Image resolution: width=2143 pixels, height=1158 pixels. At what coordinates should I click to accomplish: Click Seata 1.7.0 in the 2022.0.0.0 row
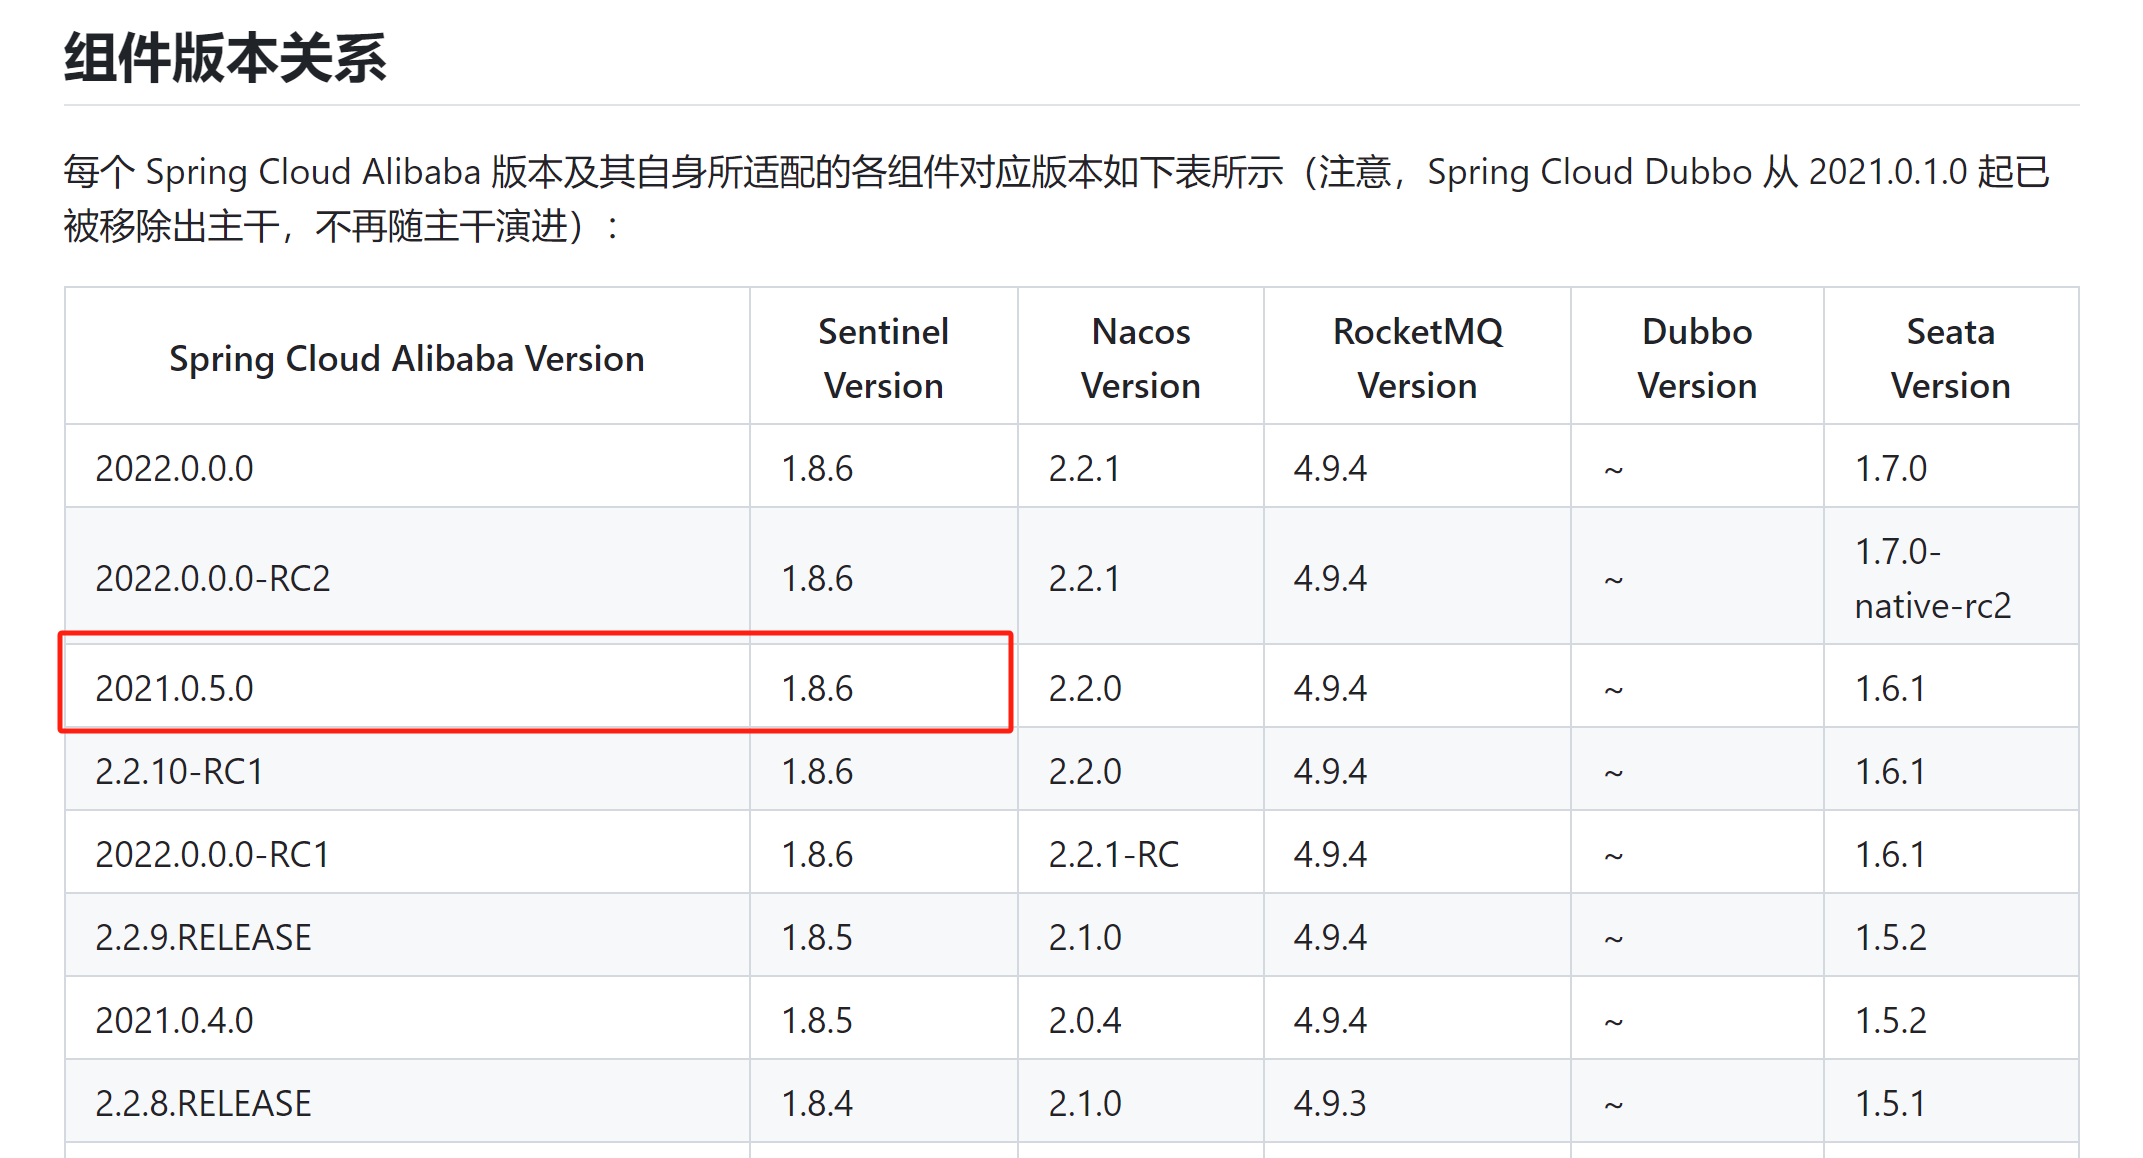coord(1951,467)
